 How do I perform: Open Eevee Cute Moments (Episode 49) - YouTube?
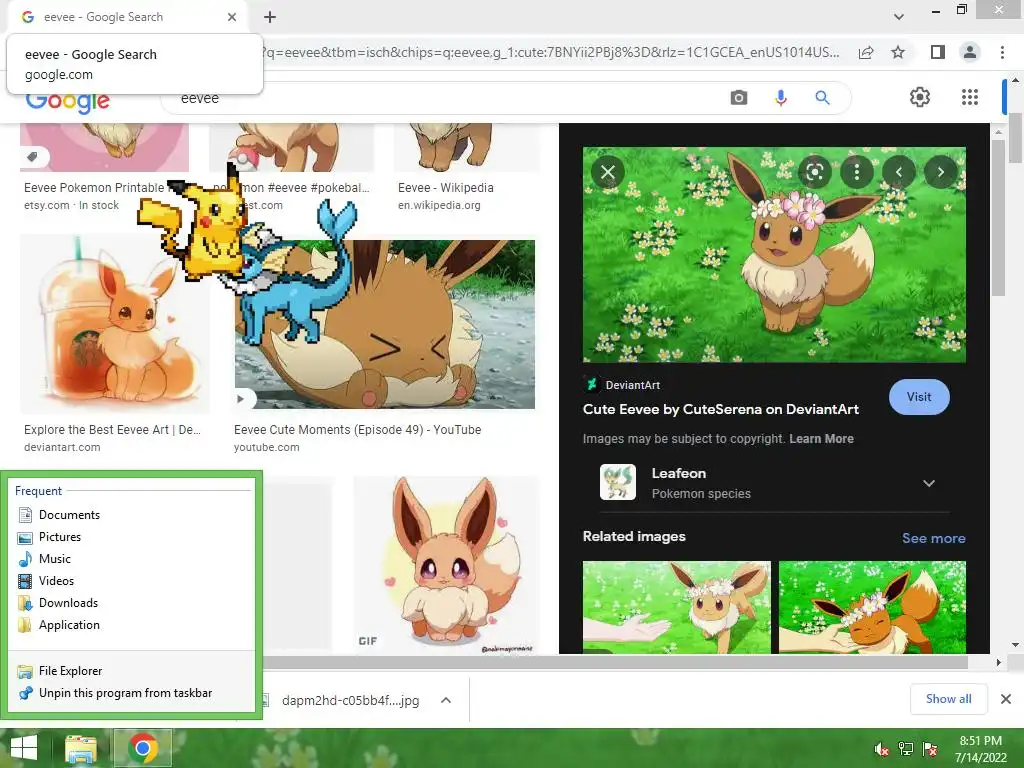357,430
